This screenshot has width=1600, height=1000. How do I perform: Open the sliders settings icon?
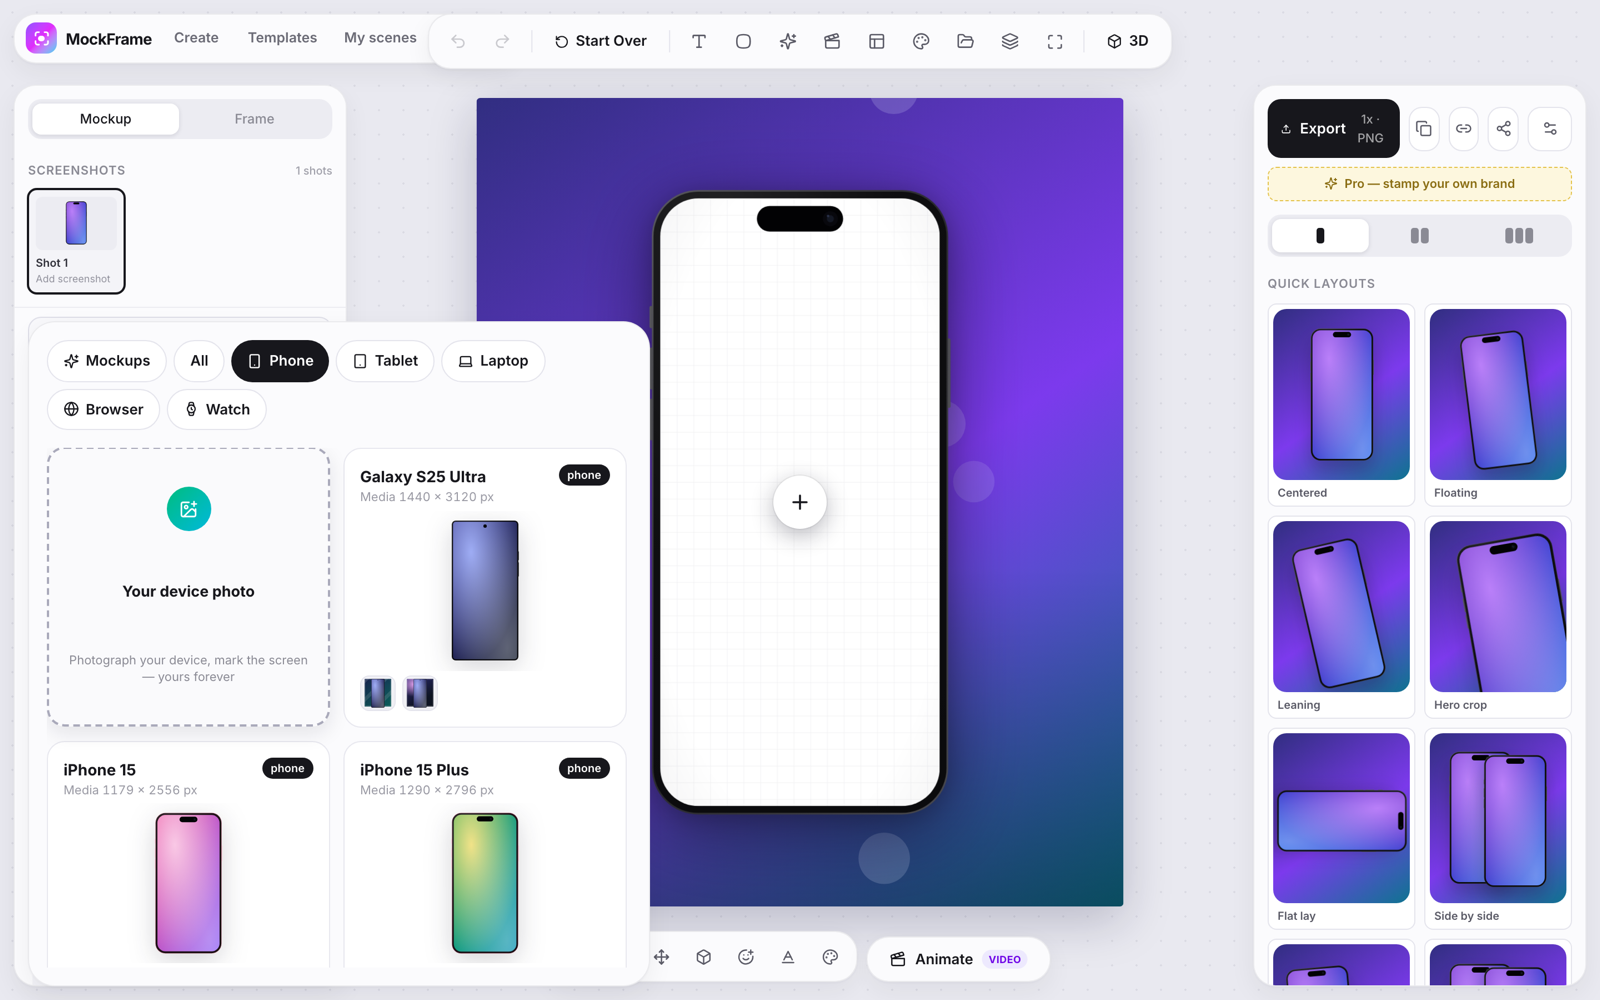point(1550,128)
